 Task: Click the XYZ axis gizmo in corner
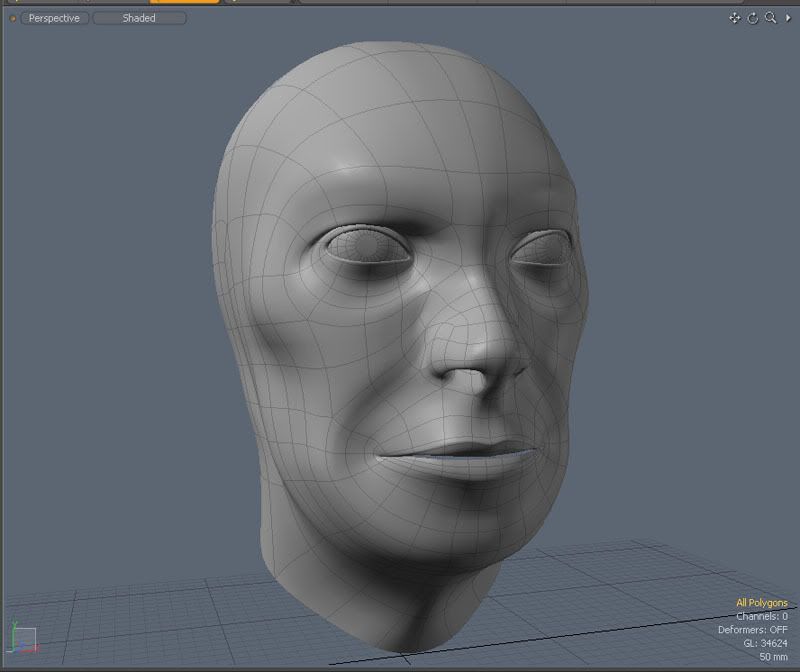click(22, 638)
